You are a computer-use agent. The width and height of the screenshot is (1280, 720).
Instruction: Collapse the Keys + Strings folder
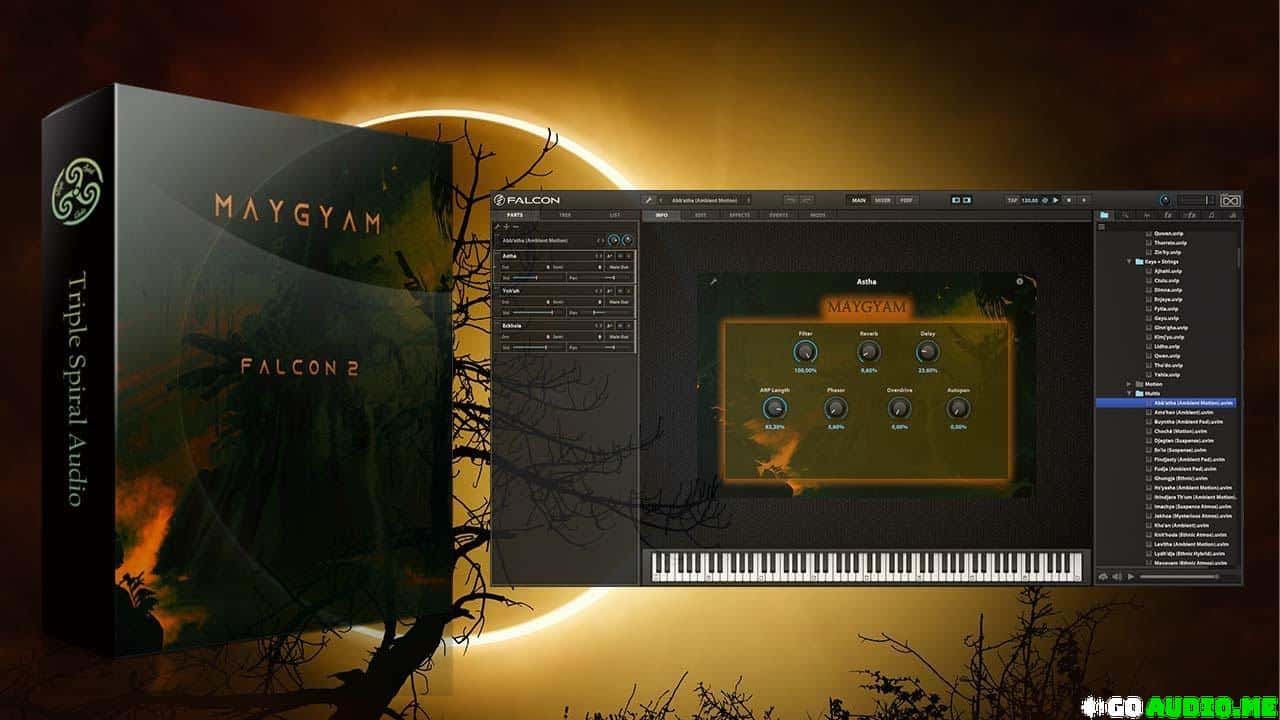tap(1129, 261)
